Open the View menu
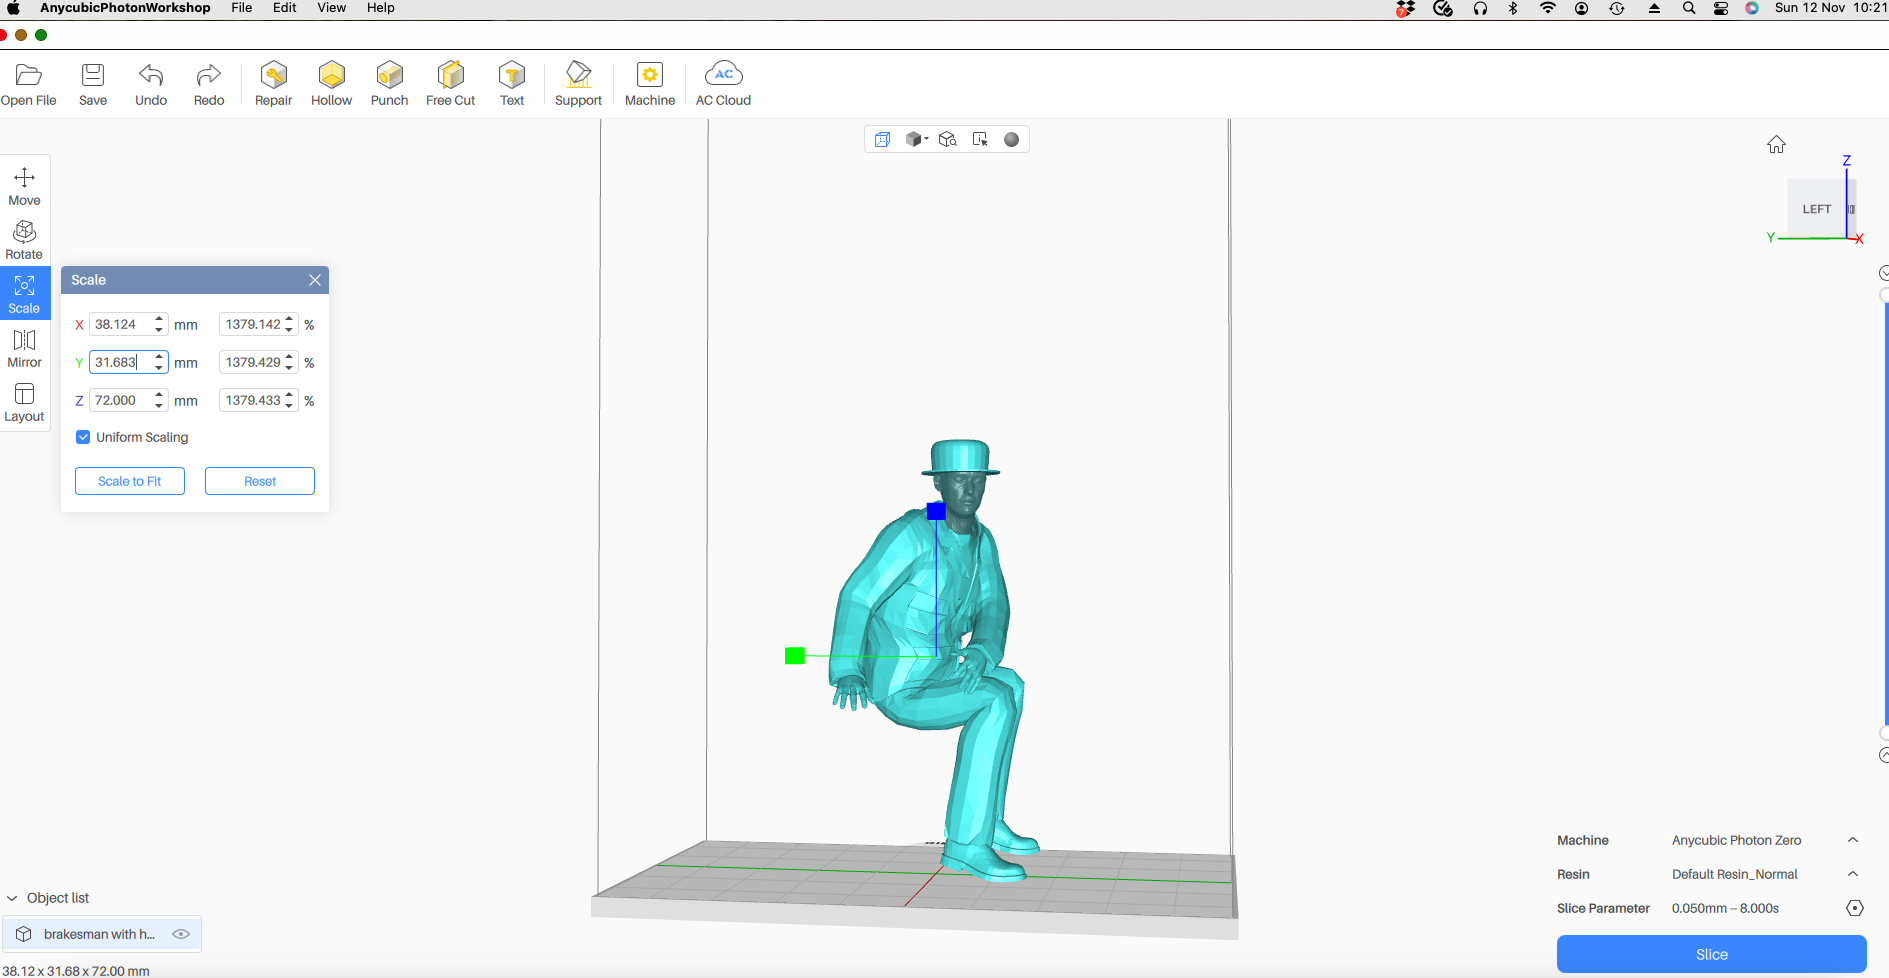Screen dimensions: 1889x978 (331, 8)
